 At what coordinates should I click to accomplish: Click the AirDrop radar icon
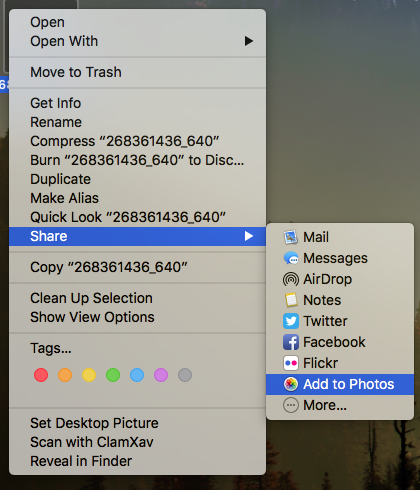291,279
